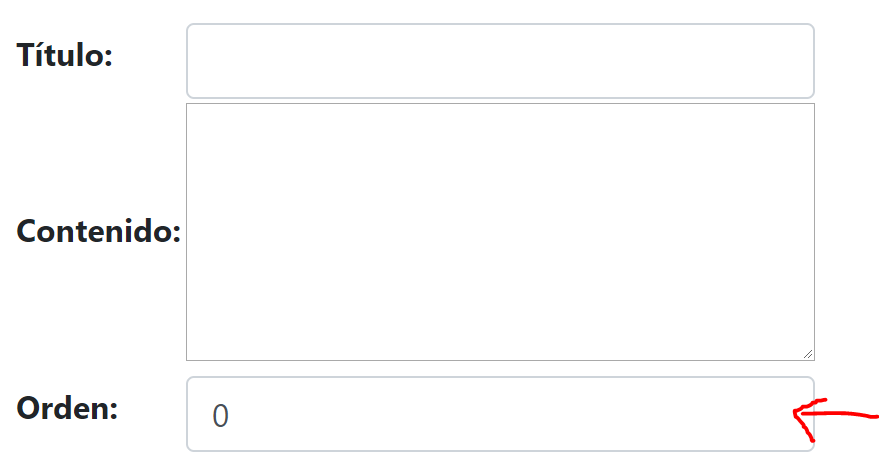Click inside the Título text field
The height and width of the screenshot is (470, 879).
point(500,61)
